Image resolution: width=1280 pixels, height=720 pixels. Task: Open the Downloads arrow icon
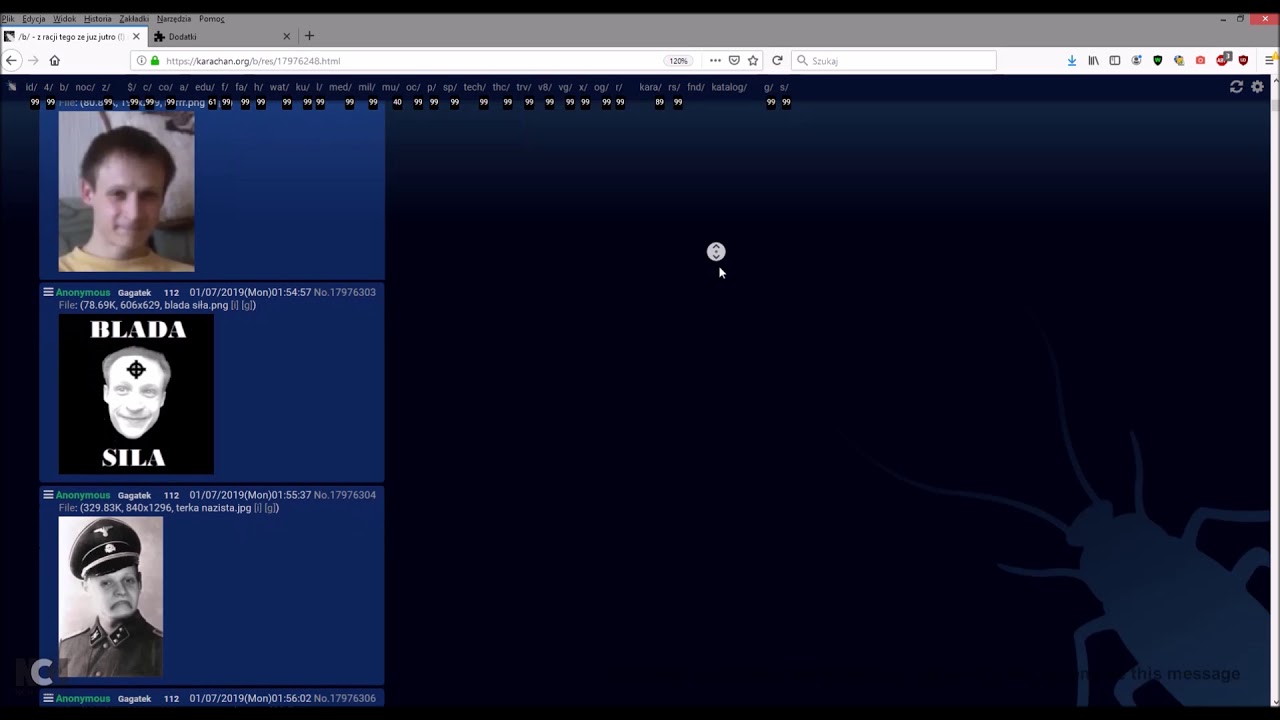coord(1072,61)
